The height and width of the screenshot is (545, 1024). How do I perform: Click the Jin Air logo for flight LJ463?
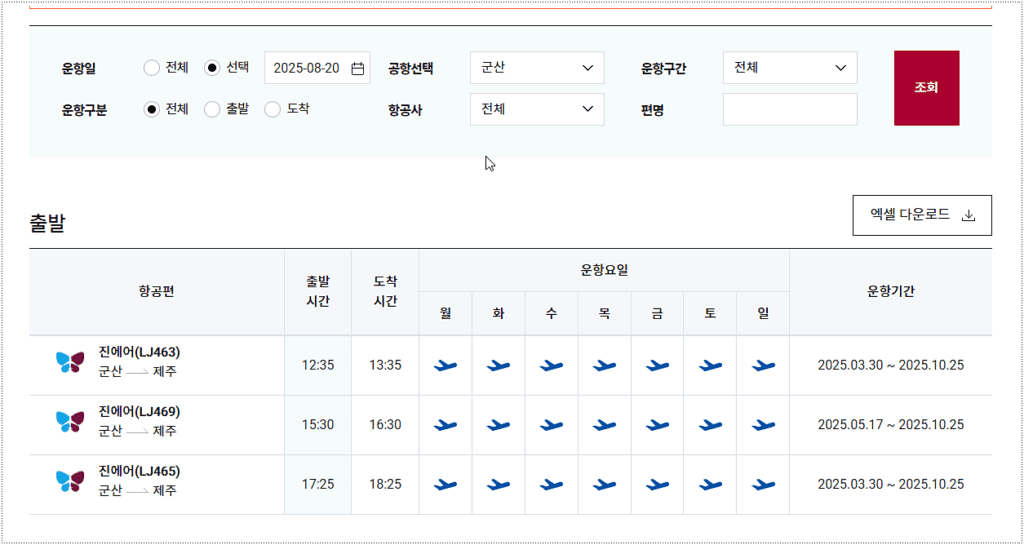pos(70,362)
